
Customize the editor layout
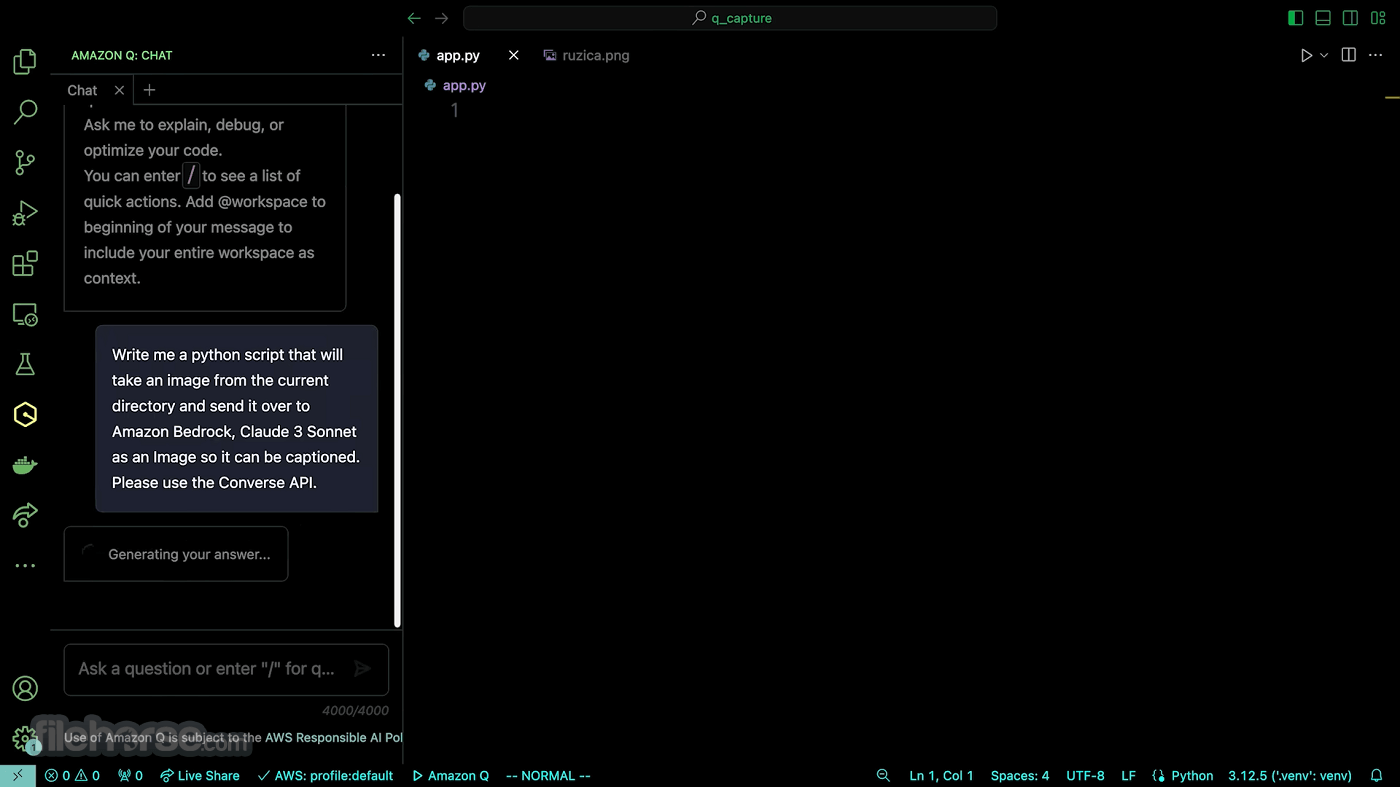(x=1378, y=18)
